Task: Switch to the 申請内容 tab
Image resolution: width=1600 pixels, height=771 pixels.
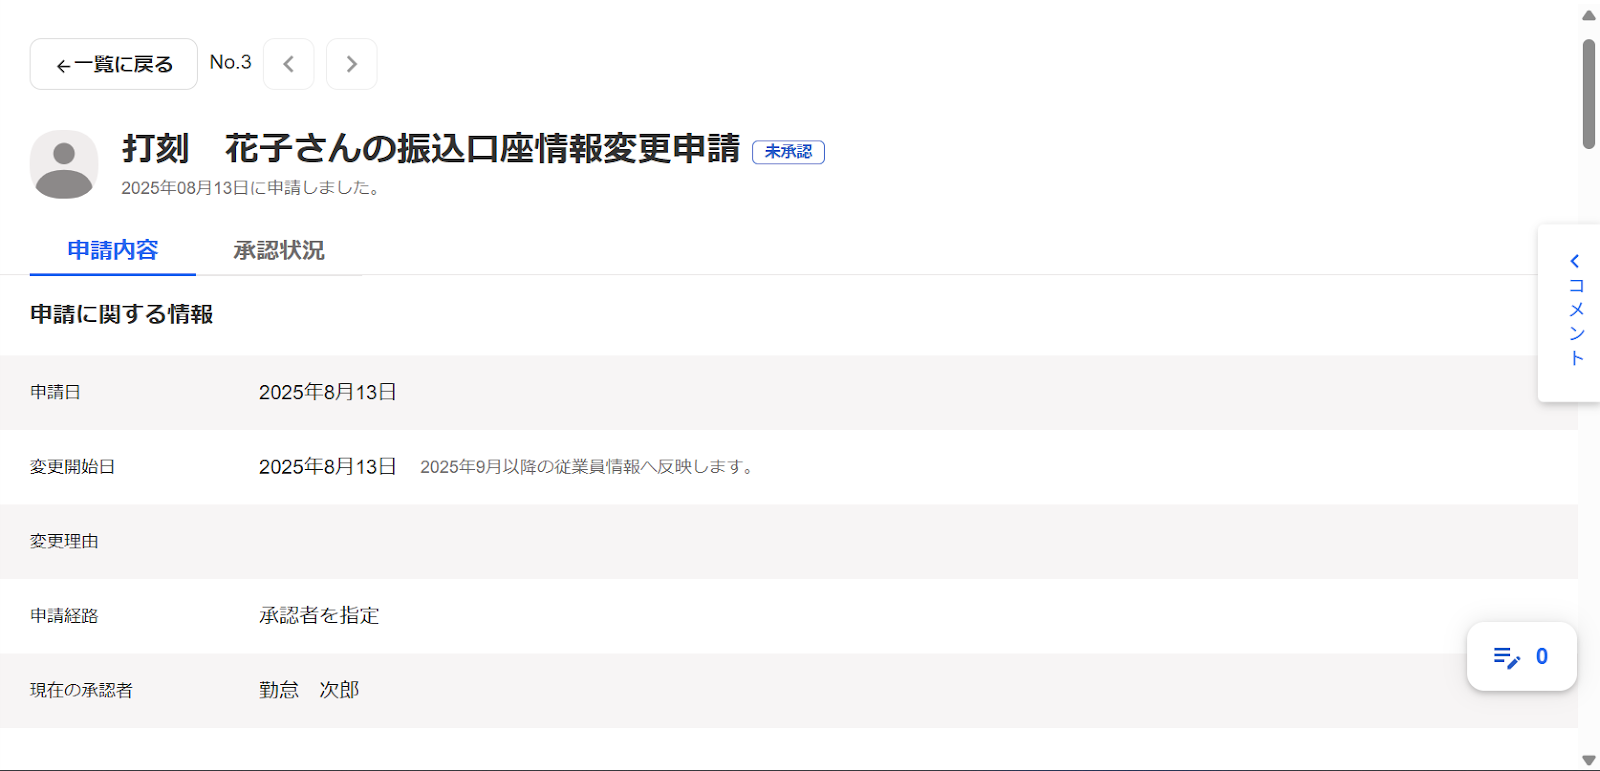Action: pyautogui.click(x=113, y=250)
